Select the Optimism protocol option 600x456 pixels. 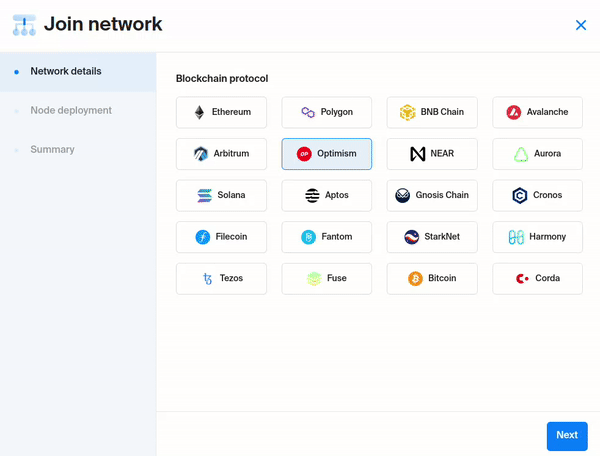point(327,154)
